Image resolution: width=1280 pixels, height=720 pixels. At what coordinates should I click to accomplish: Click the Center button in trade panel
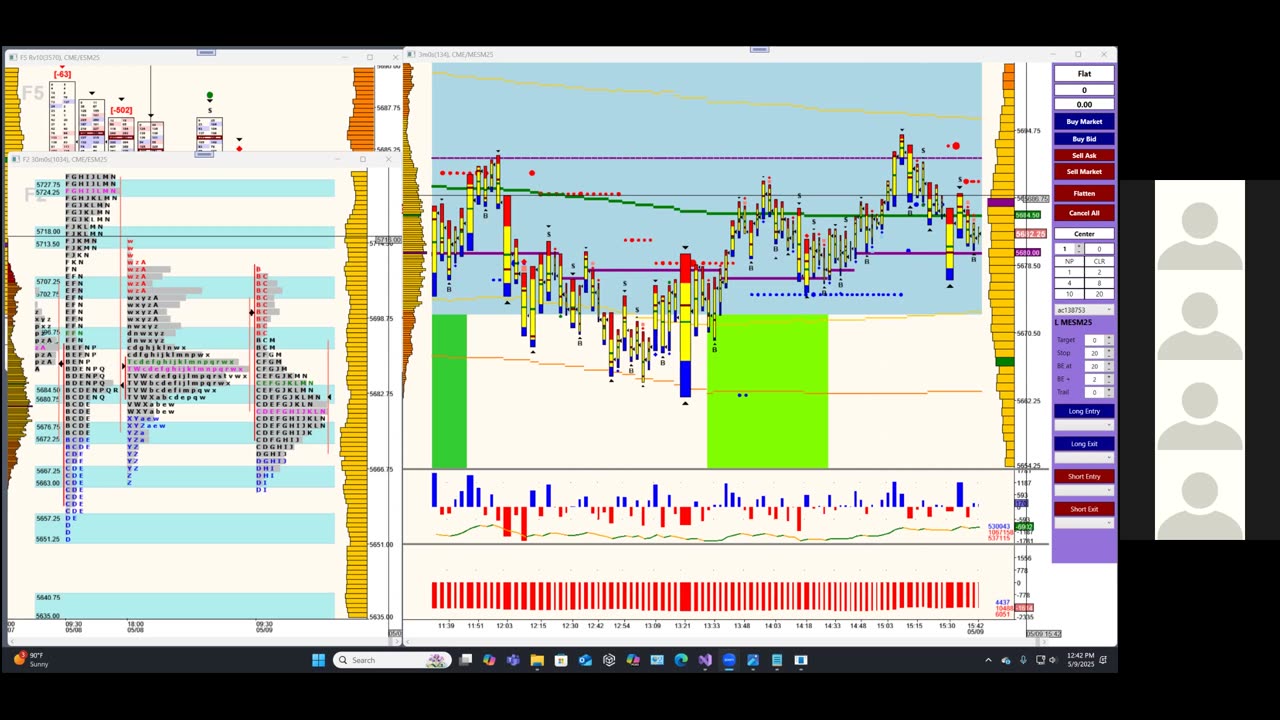1084,234
